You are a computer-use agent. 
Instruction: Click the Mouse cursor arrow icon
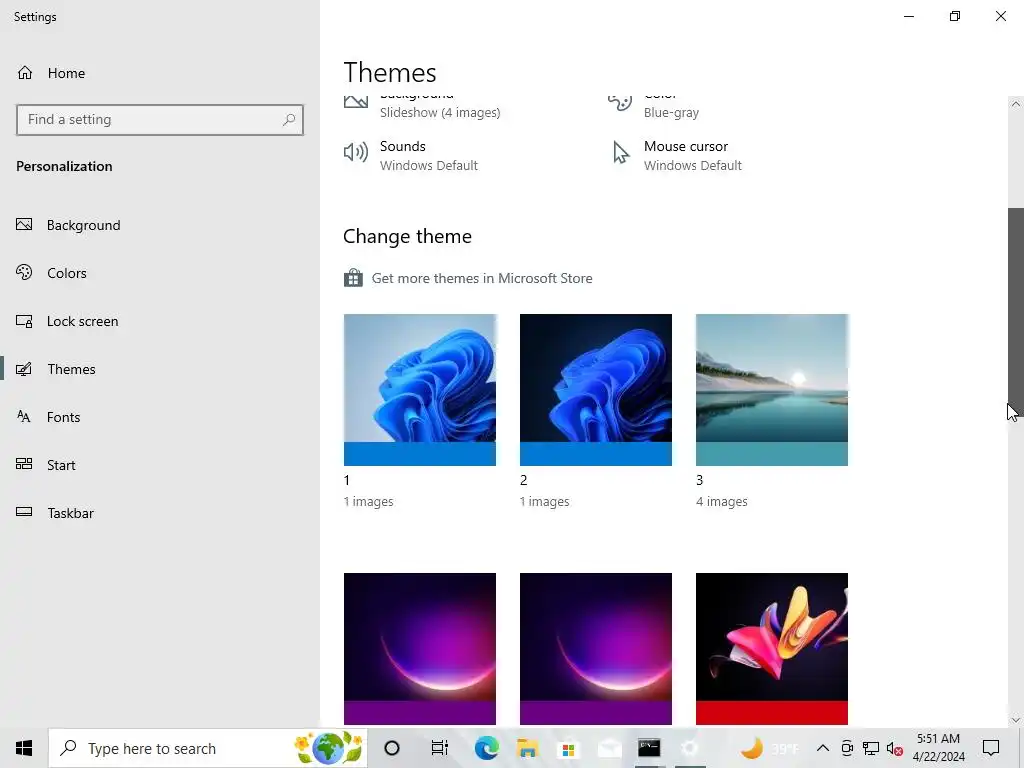620,152
